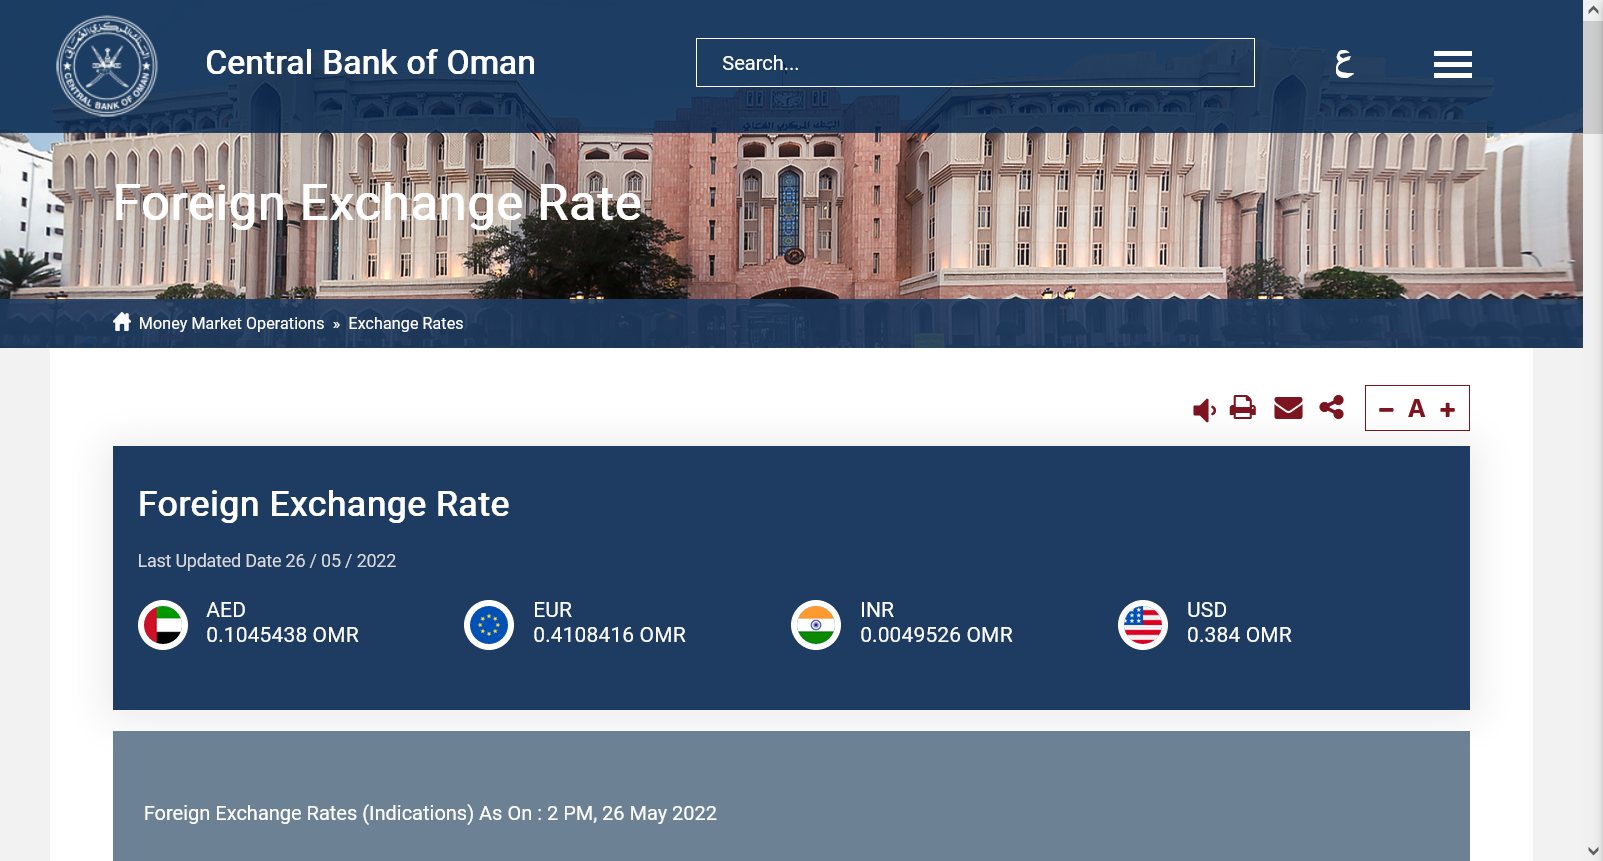Click the Exchange Rates breadcrumb link
The image size is (1603, 861).
click(405, 324)
